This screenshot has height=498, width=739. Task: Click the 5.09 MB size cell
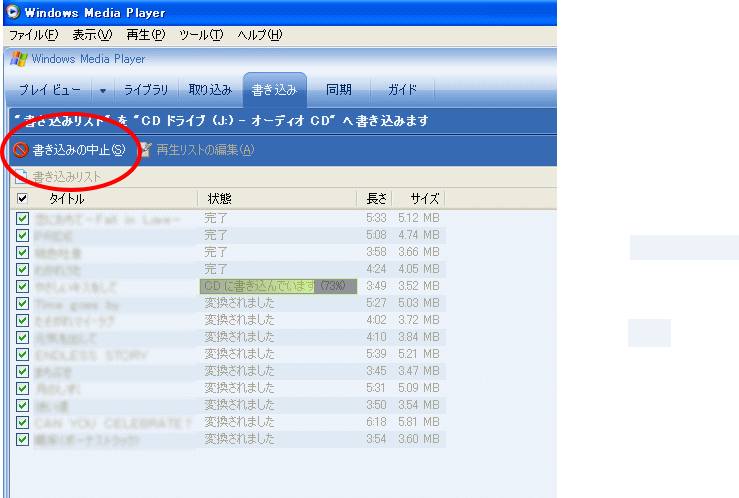point(419,388)
